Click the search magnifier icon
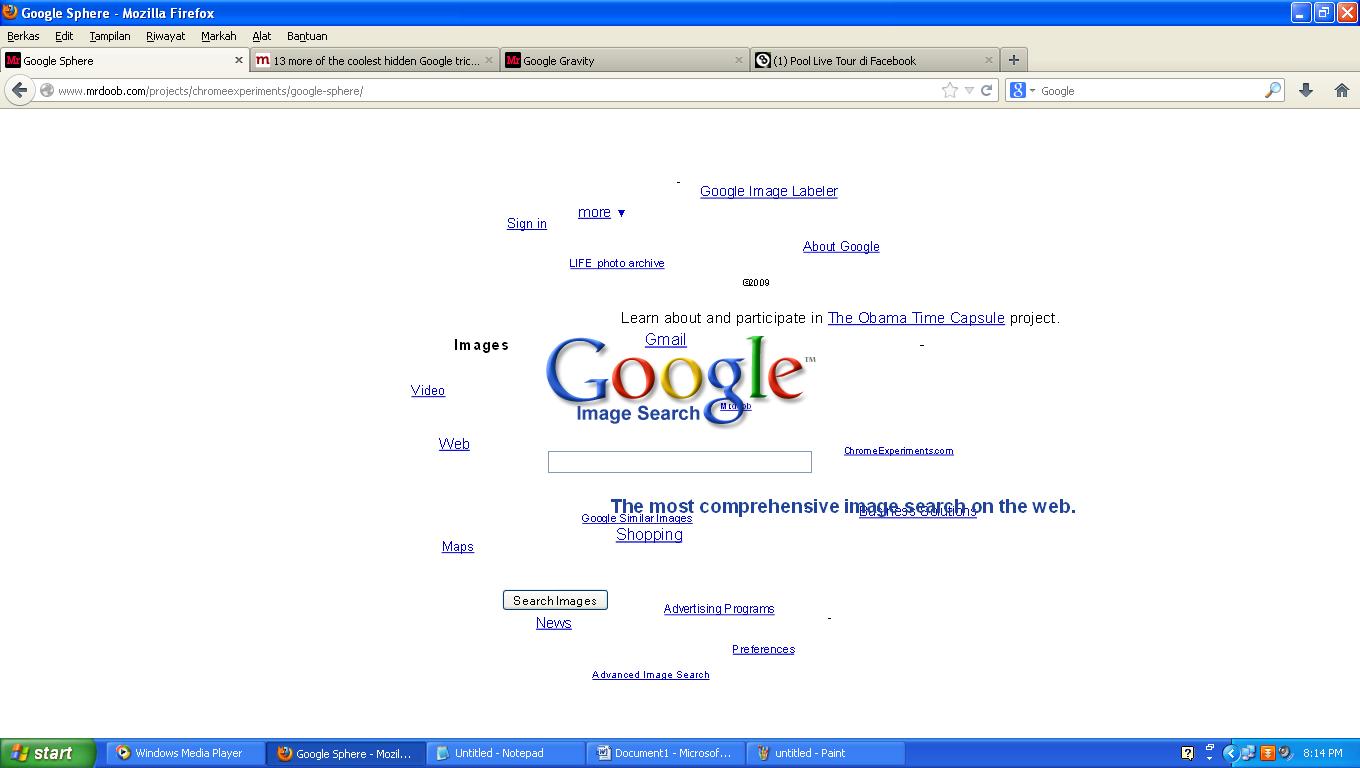1360x768 pixels. (x=1273, y=90)
